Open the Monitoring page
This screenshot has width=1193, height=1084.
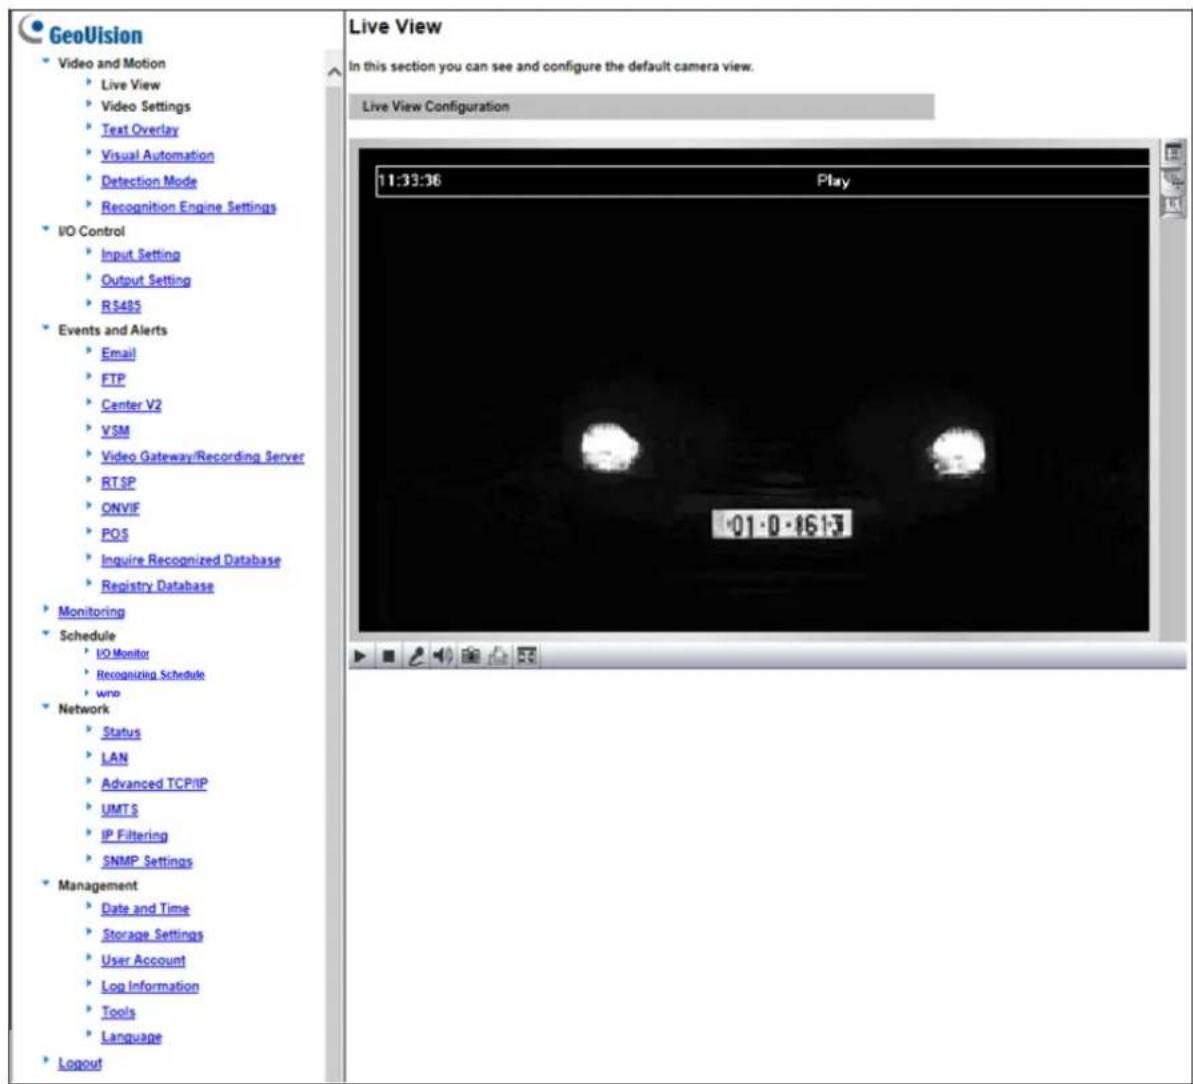[x=91, y=612]
